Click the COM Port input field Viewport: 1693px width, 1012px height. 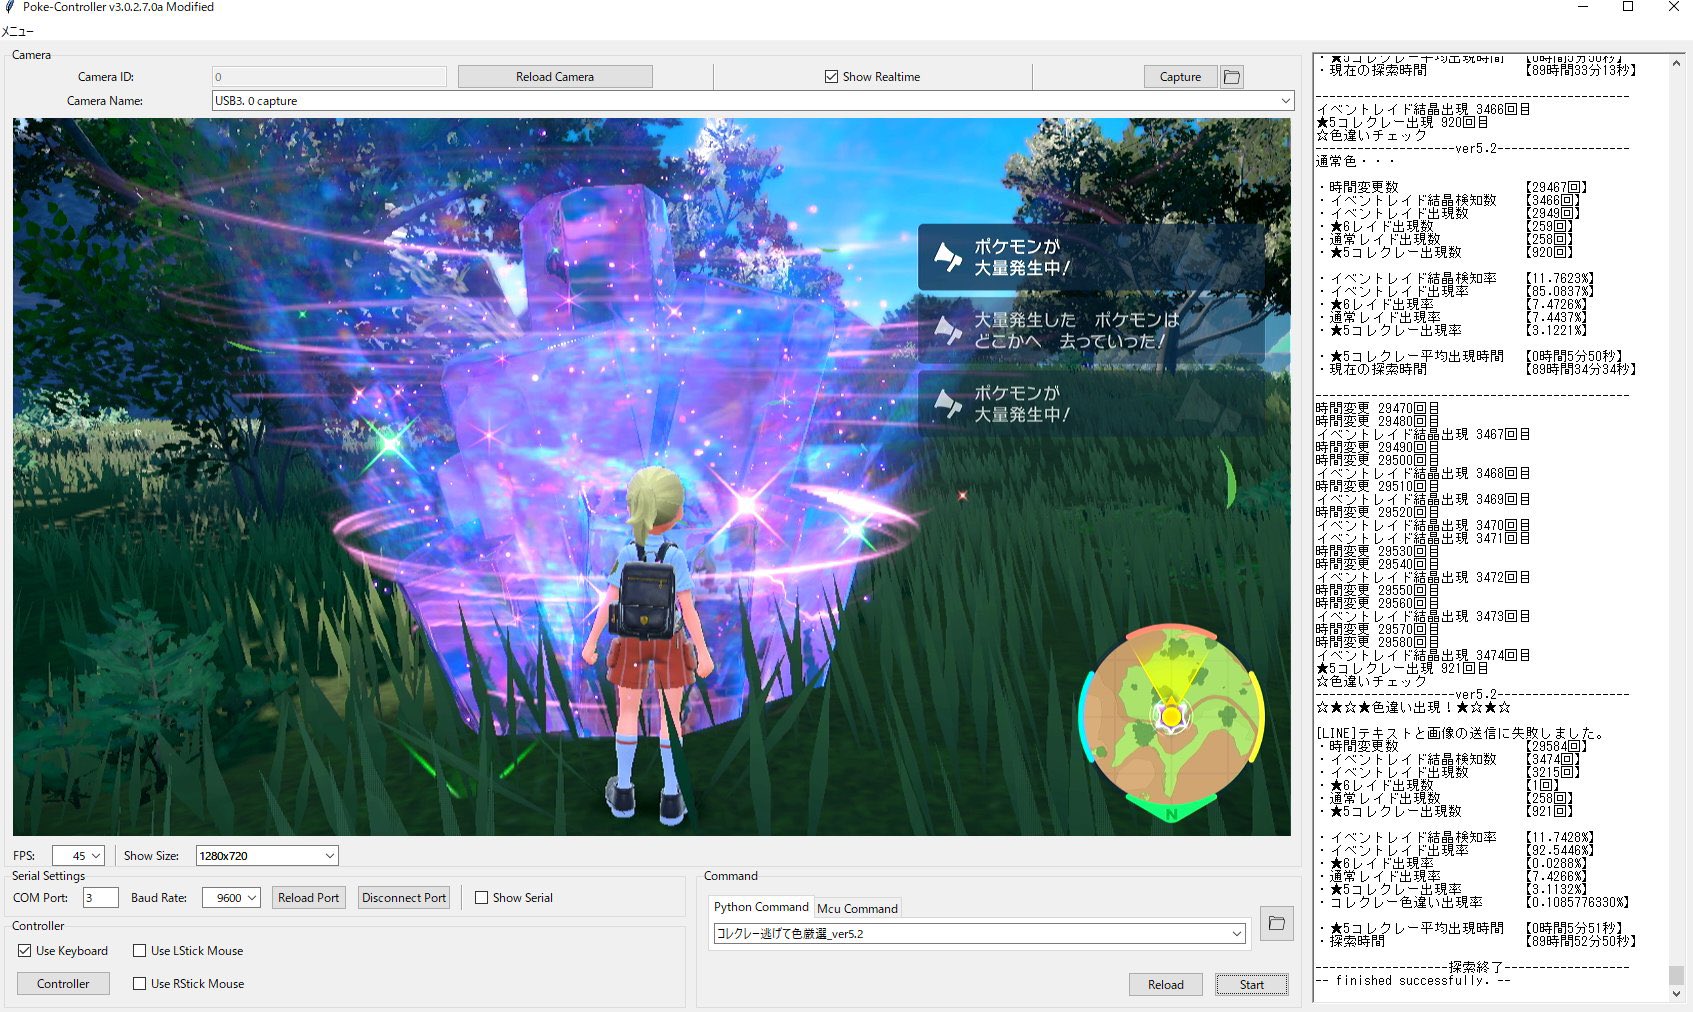tap(100, 898)
